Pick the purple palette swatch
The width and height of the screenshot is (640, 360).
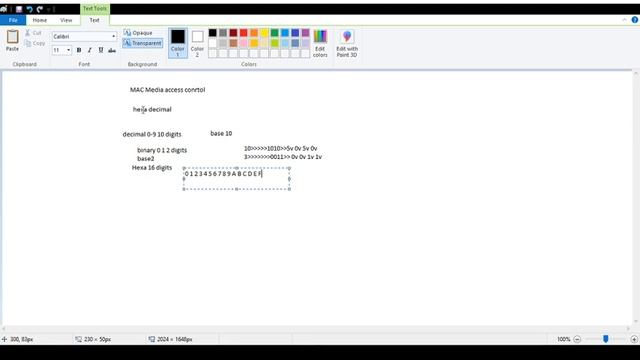[x=306, y=33]
